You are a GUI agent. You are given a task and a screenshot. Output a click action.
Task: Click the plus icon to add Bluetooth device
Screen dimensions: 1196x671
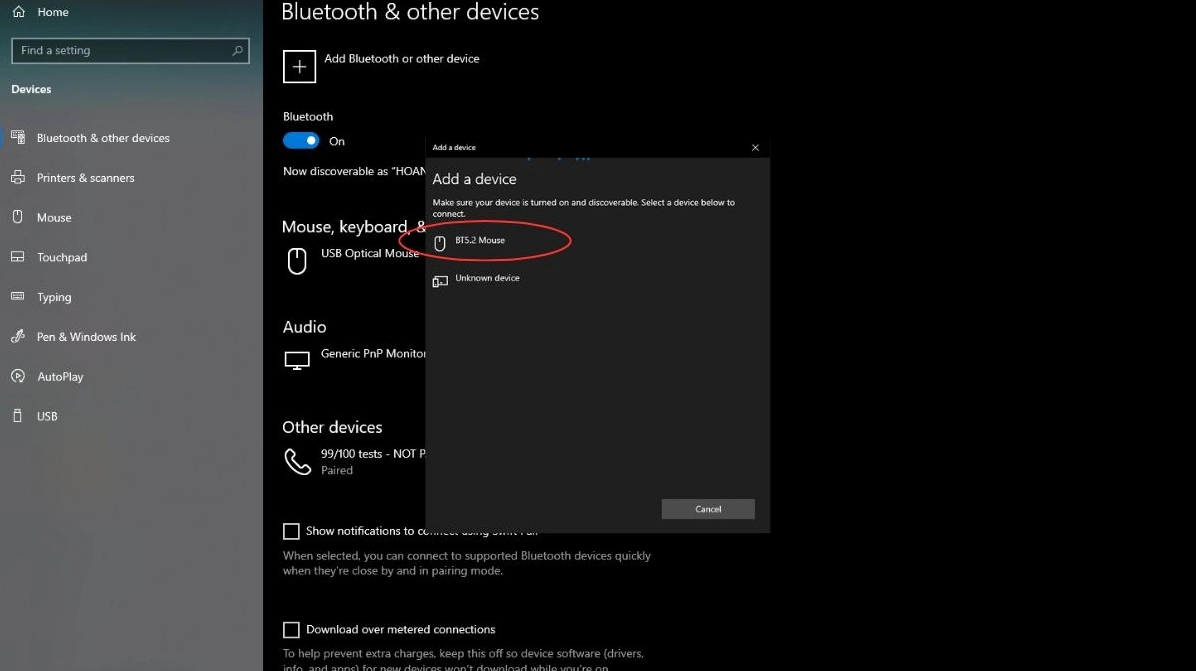(x=299, y=67)
